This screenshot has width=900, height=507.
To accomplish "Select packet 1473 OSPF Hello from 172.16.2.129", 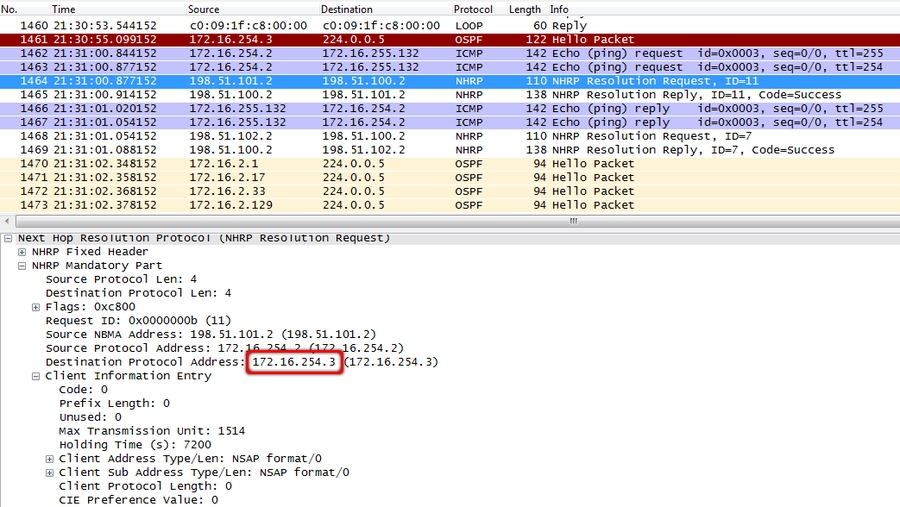I will [450, 205].
